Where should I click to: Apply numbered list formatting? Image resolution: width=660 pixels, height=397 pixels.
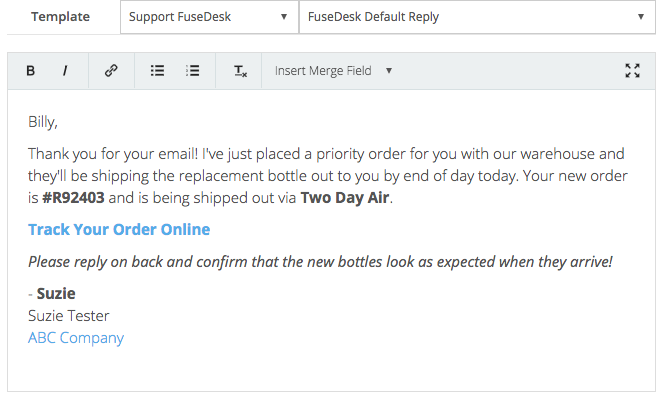[192, 70]
